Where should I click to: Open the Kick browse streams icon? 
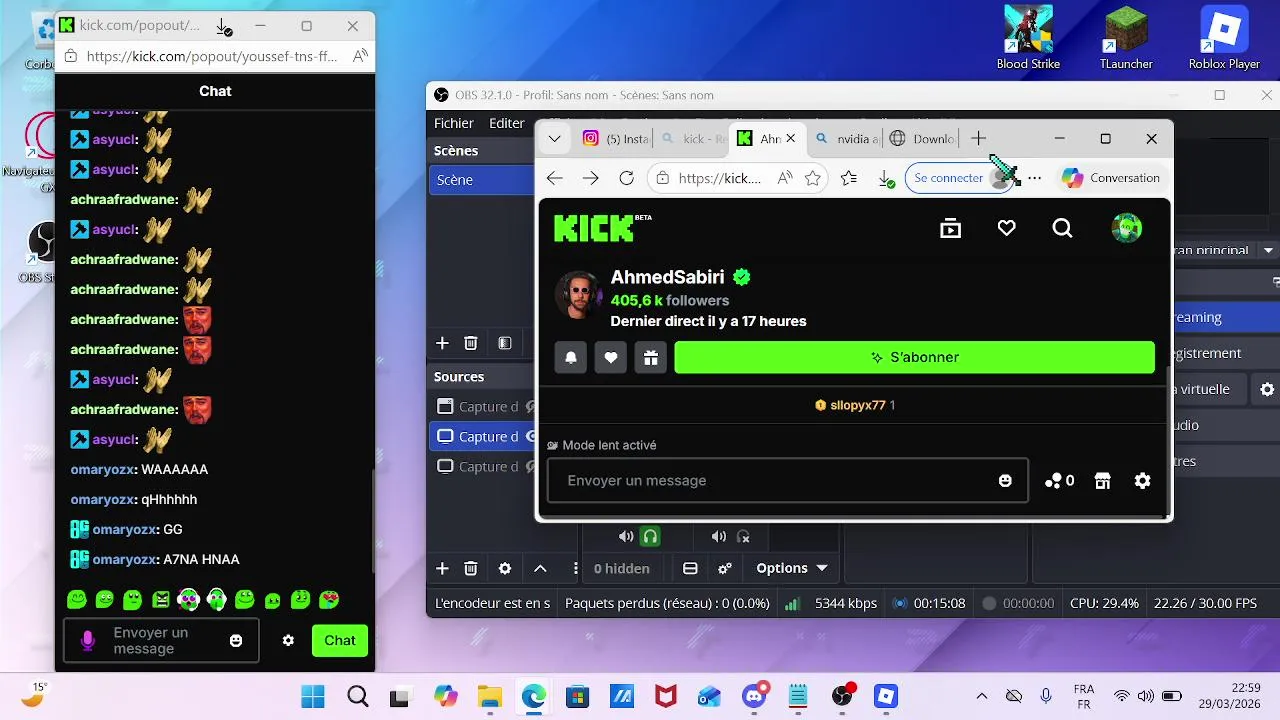pyautogui.click(x=950, y=229)
